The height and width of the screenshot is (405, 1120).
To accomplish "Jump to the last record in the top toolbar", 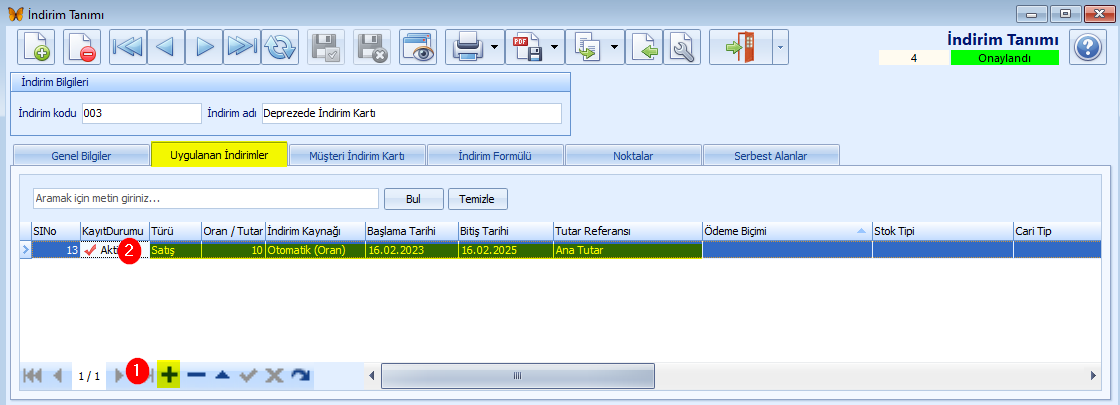I will pyautogui.click(x=241, y=48).
